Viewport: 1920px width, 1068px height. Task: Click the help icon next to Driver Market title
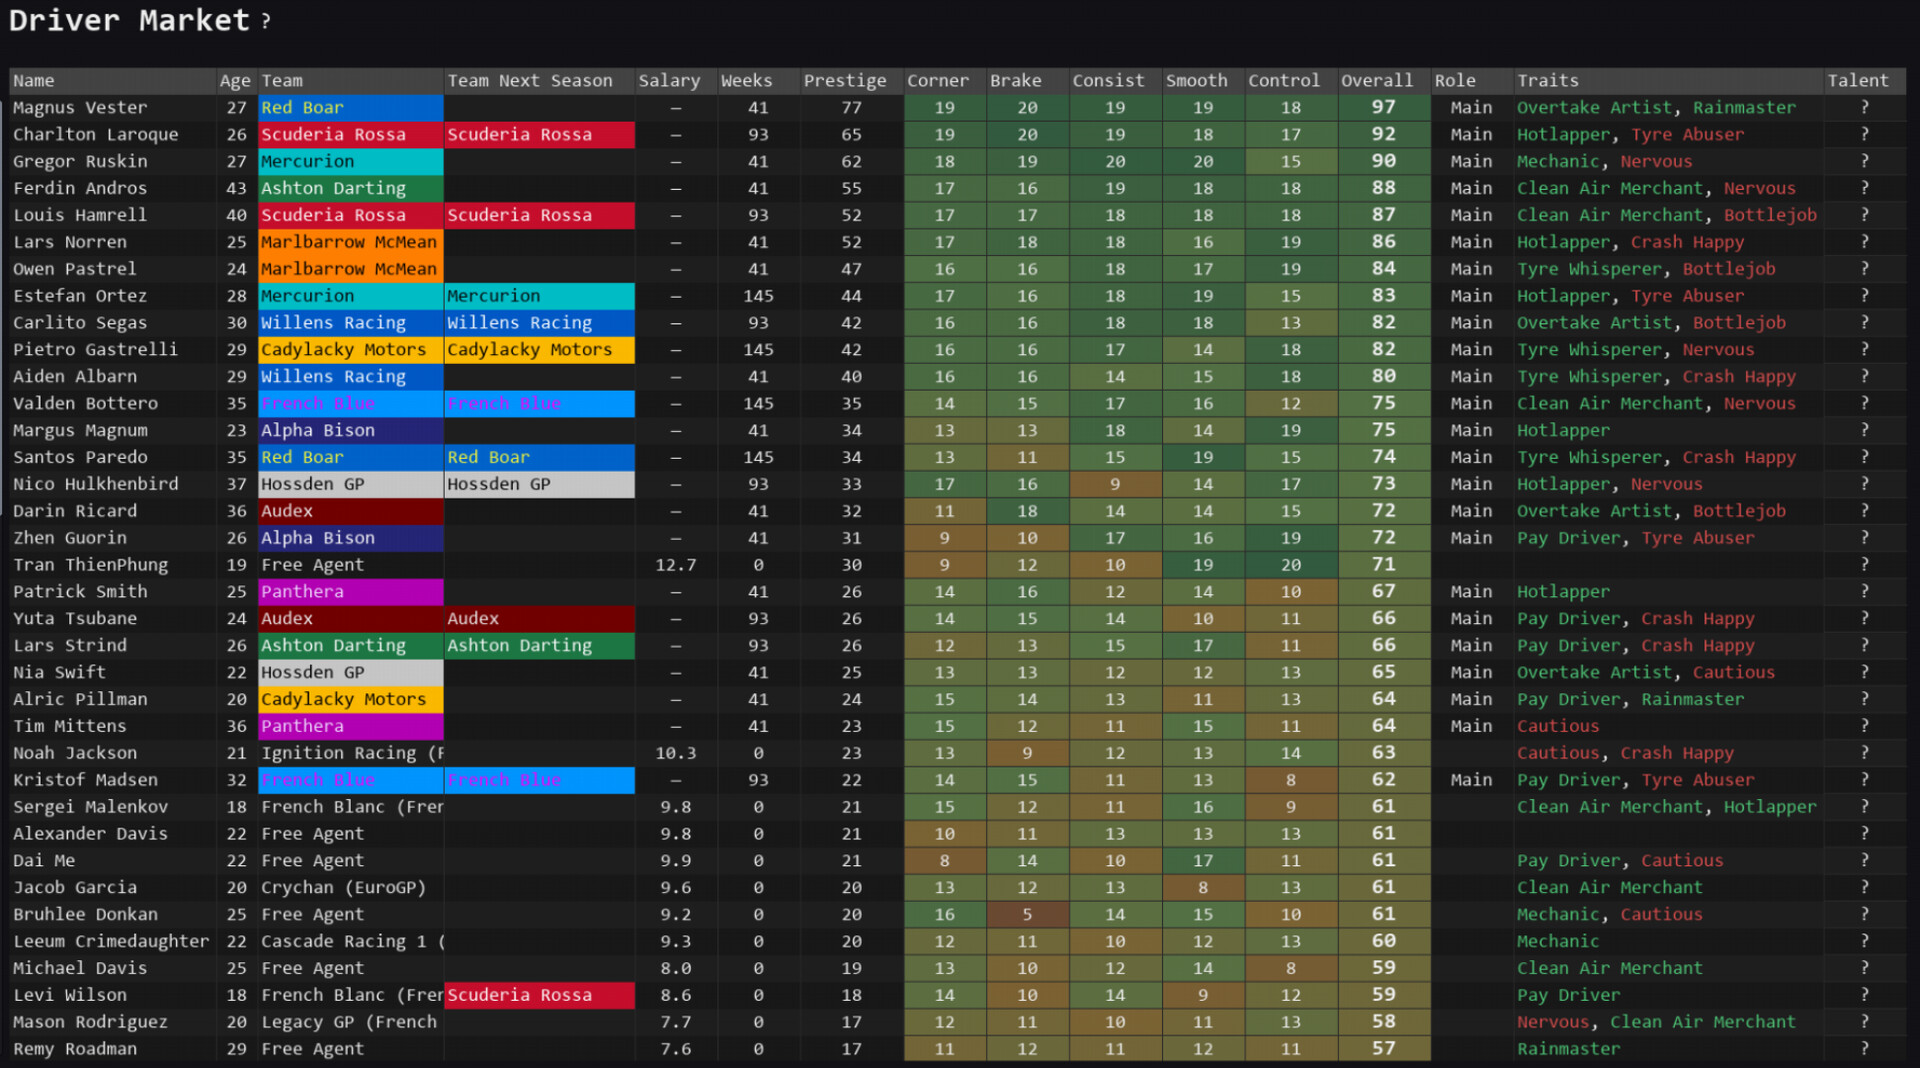click(x=265, y=20)
